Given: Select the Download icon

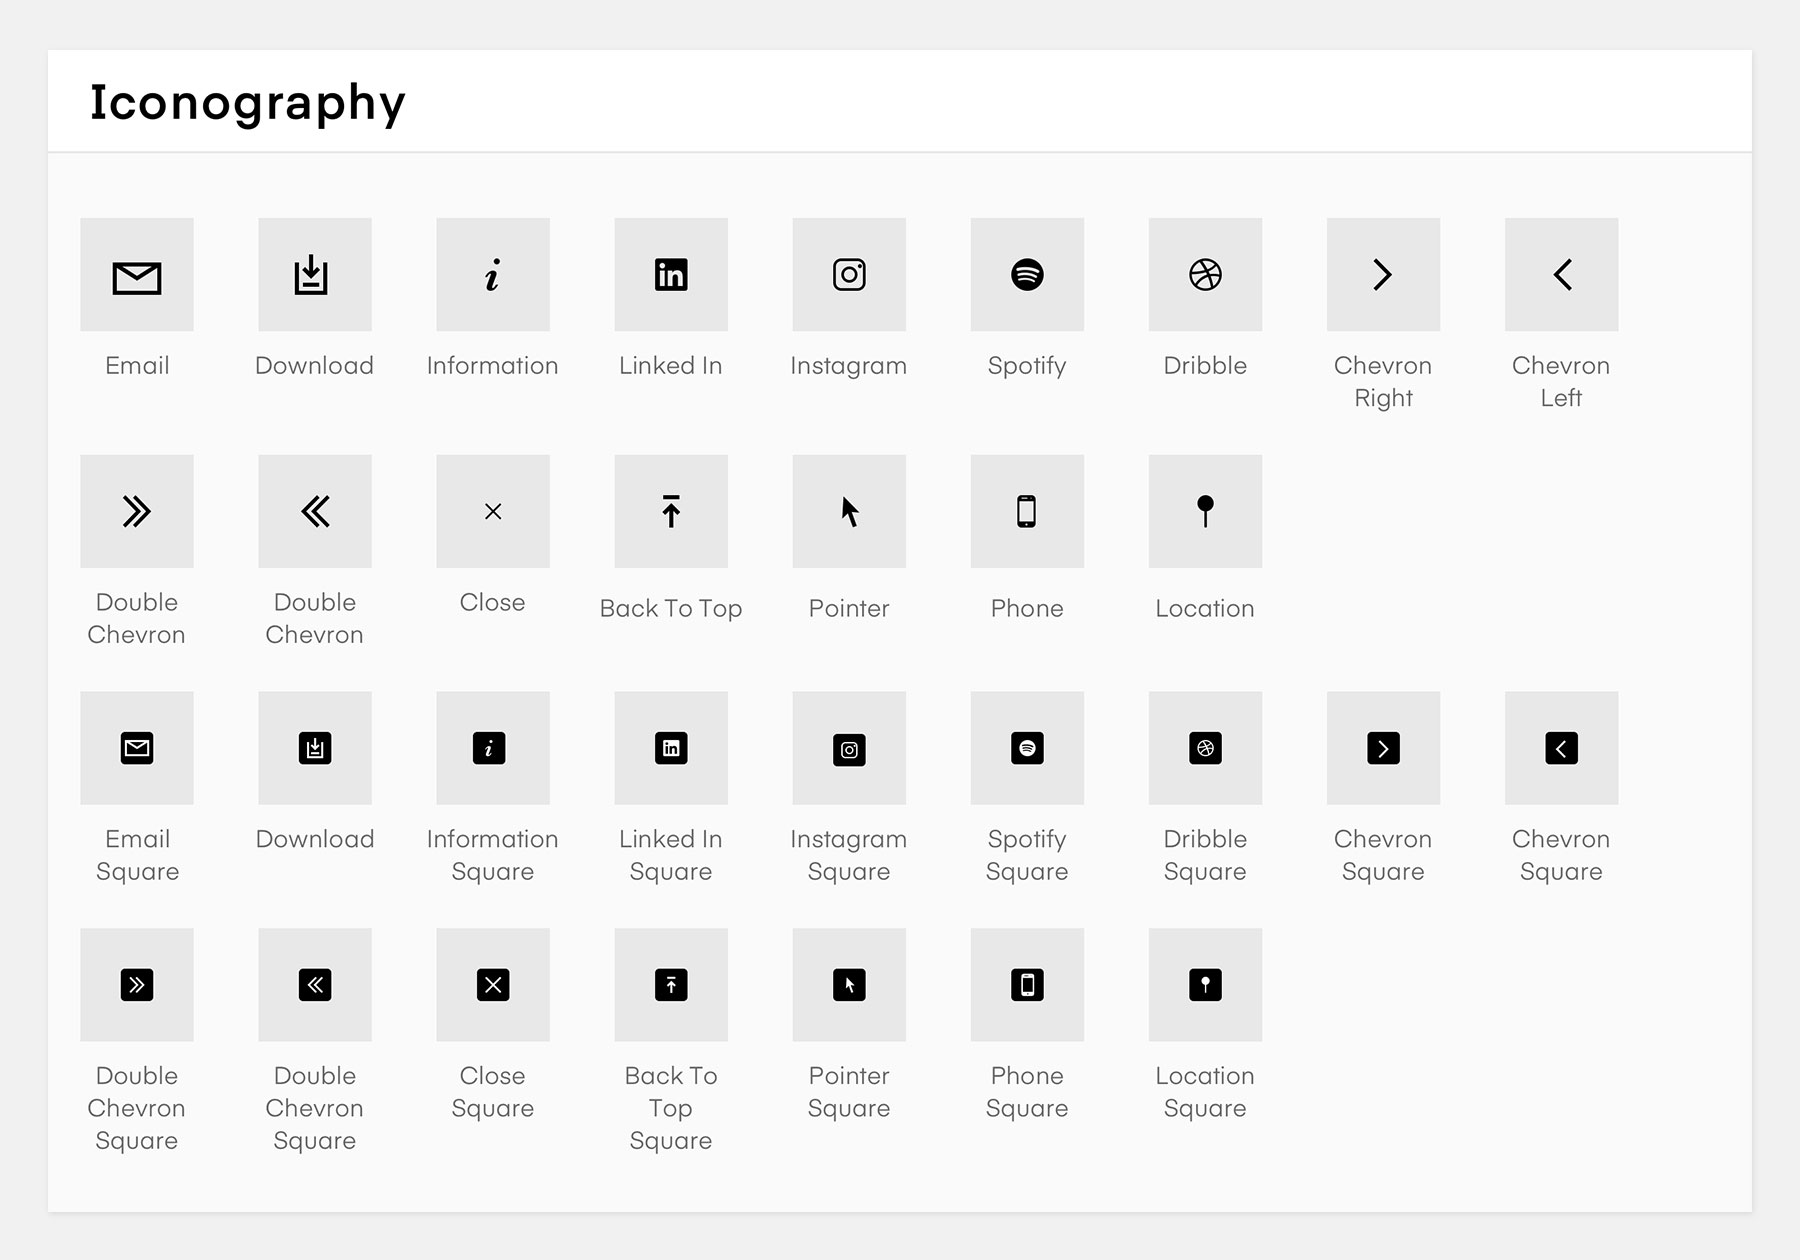Looking at the screenshot, I should 314,275.
